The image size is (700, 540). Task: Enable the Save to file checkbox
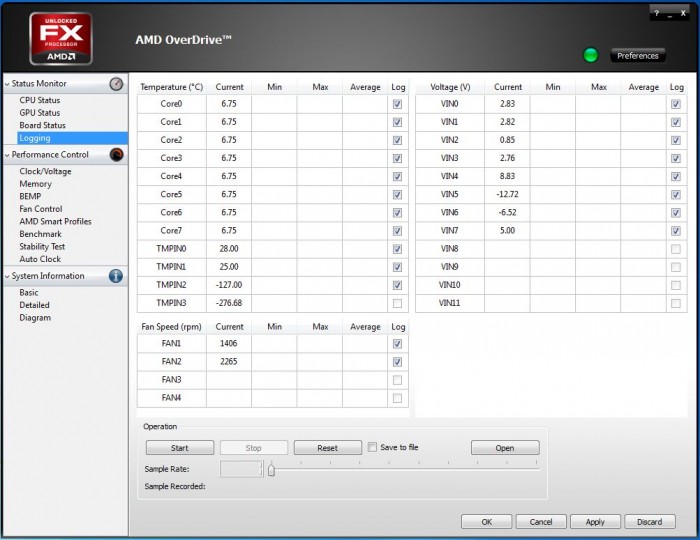[372, 447]
